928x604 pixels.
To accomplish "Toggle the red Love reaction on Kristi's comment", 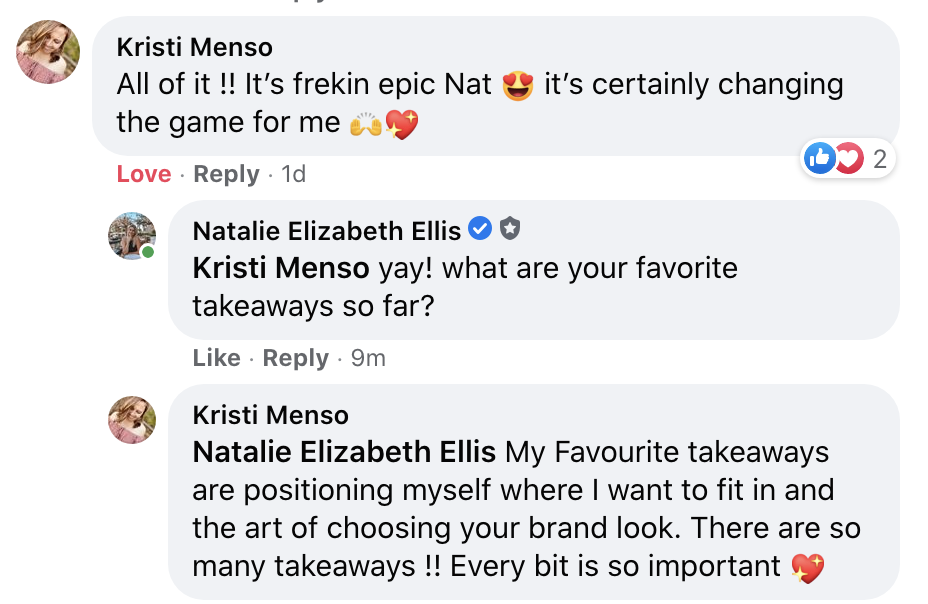I will (144, 174).
